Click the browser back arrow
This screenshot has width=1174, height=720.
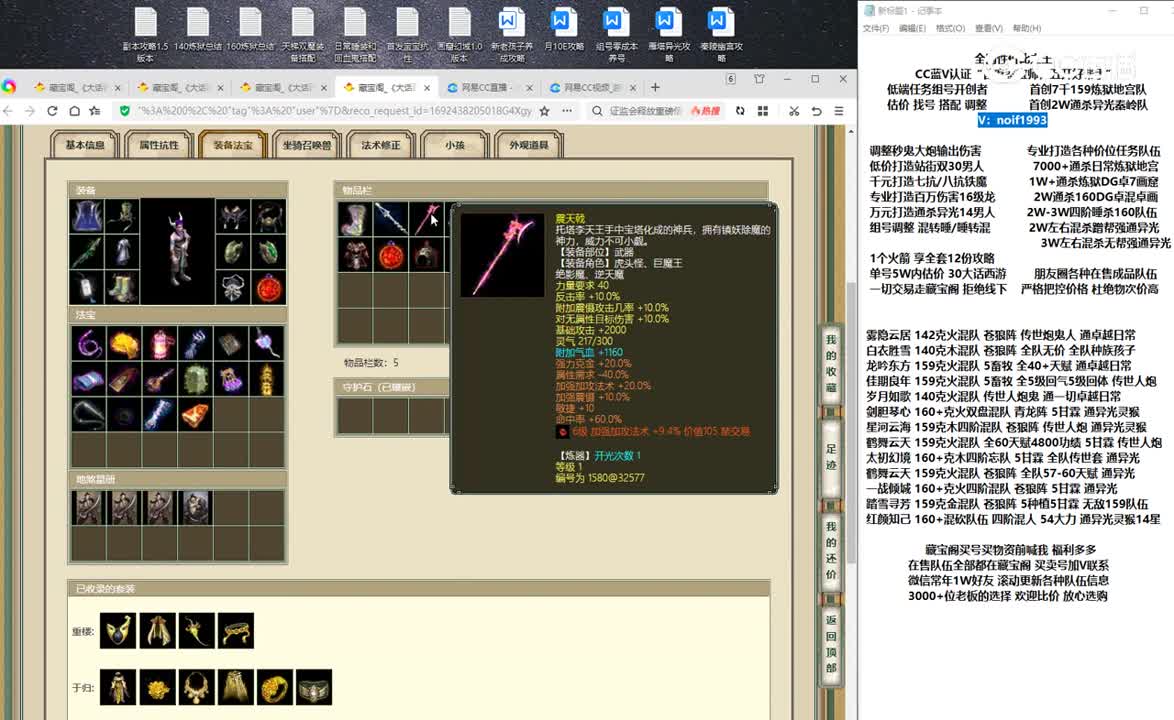coord(8,111)
